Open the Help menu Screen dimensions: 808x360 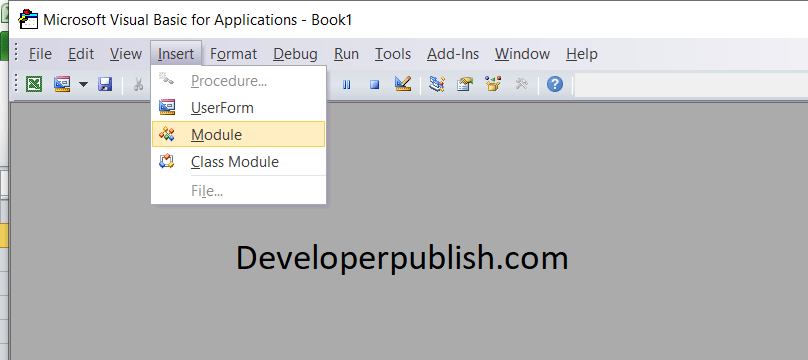point(582,54)
